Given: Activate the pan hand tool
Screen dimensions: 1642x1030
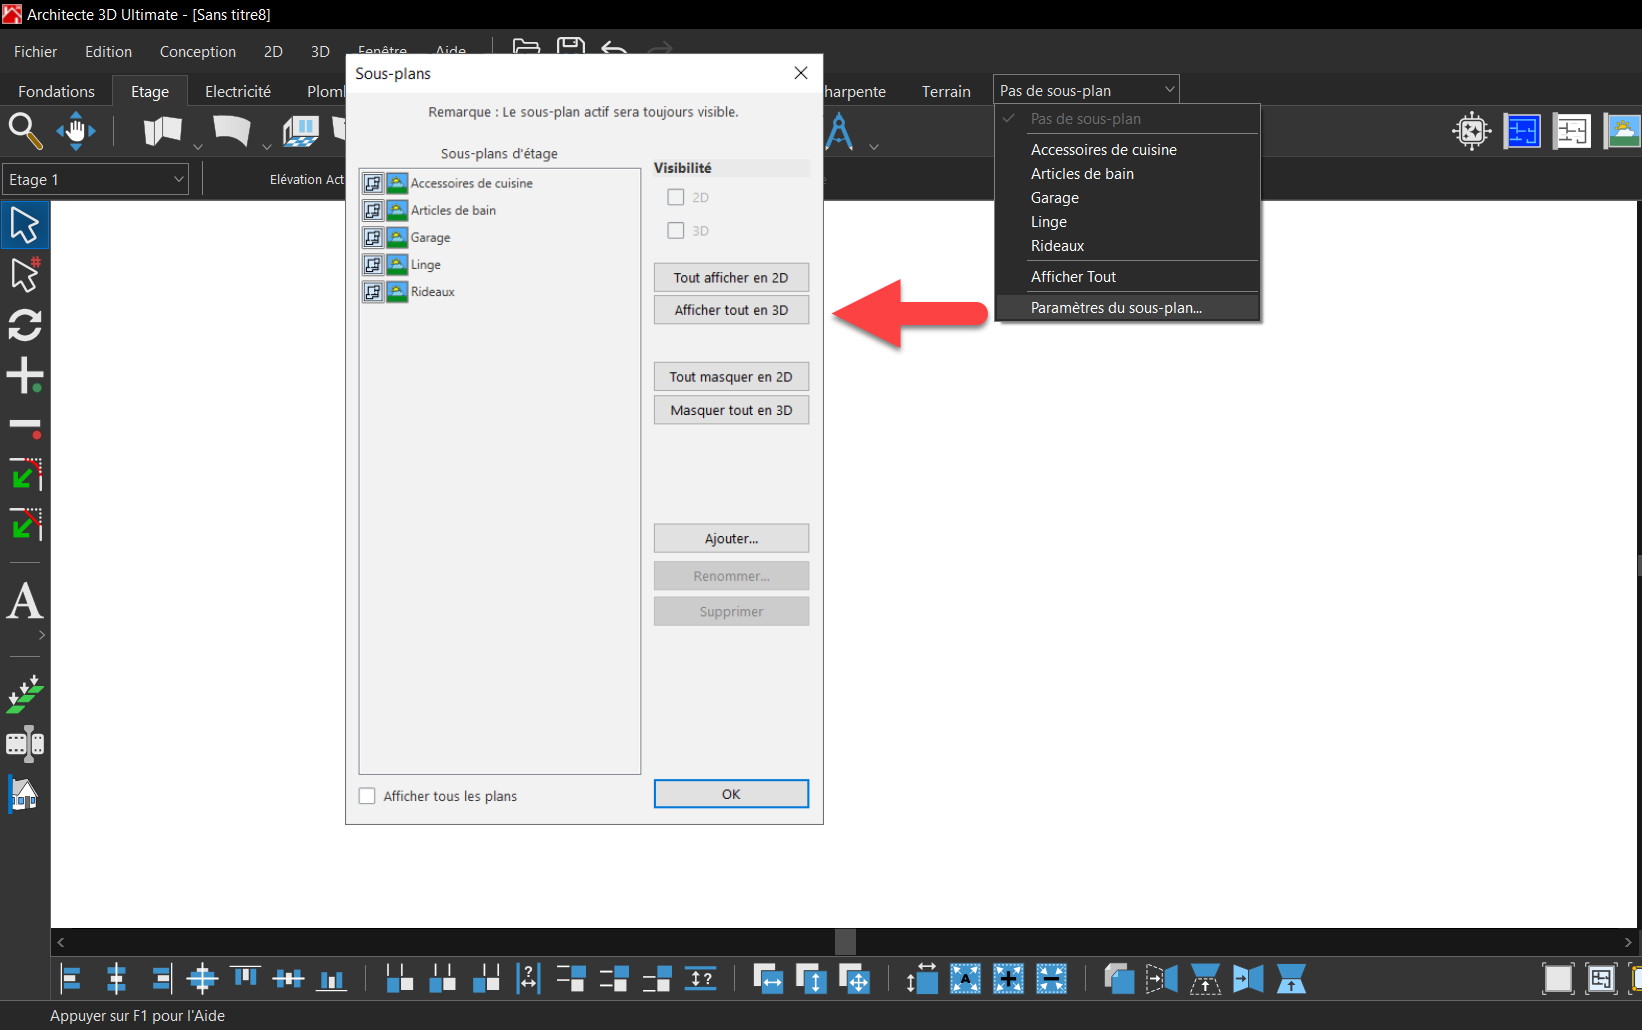Looking at the screenshot, I should click(76, 131).
